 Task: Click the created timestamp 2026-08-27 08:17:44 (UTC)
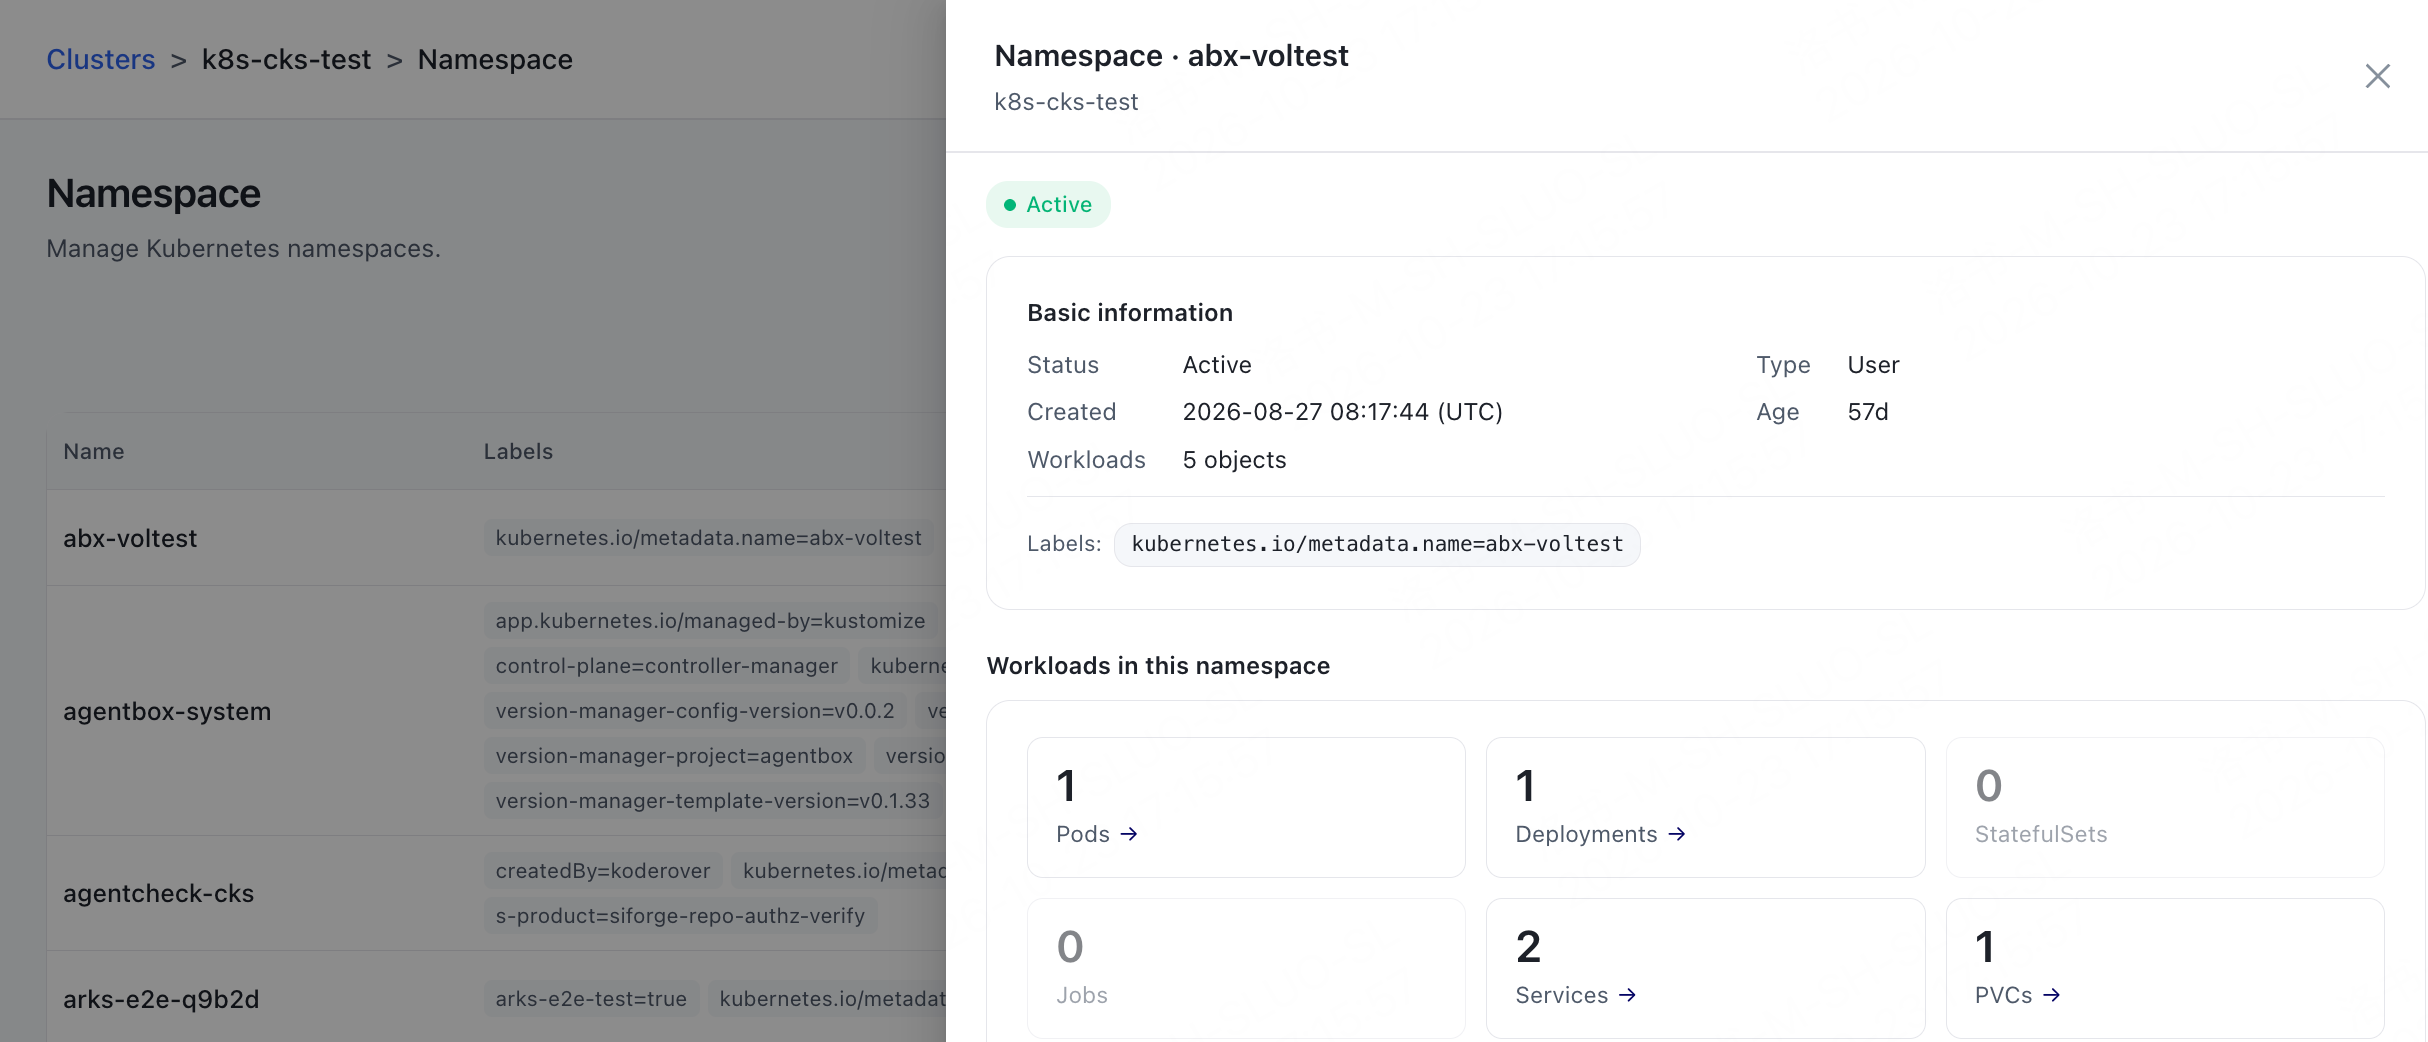[x=1342, y=412]
